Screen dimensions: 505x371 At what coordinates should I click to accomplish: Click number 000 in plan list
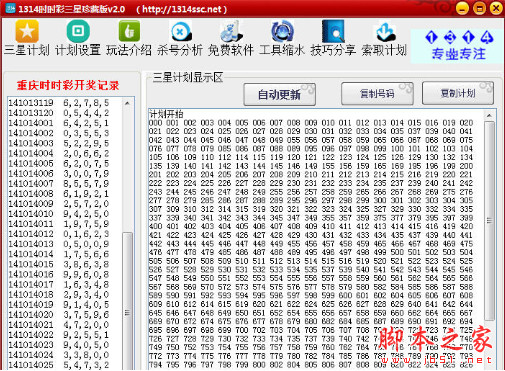(155, 123)
